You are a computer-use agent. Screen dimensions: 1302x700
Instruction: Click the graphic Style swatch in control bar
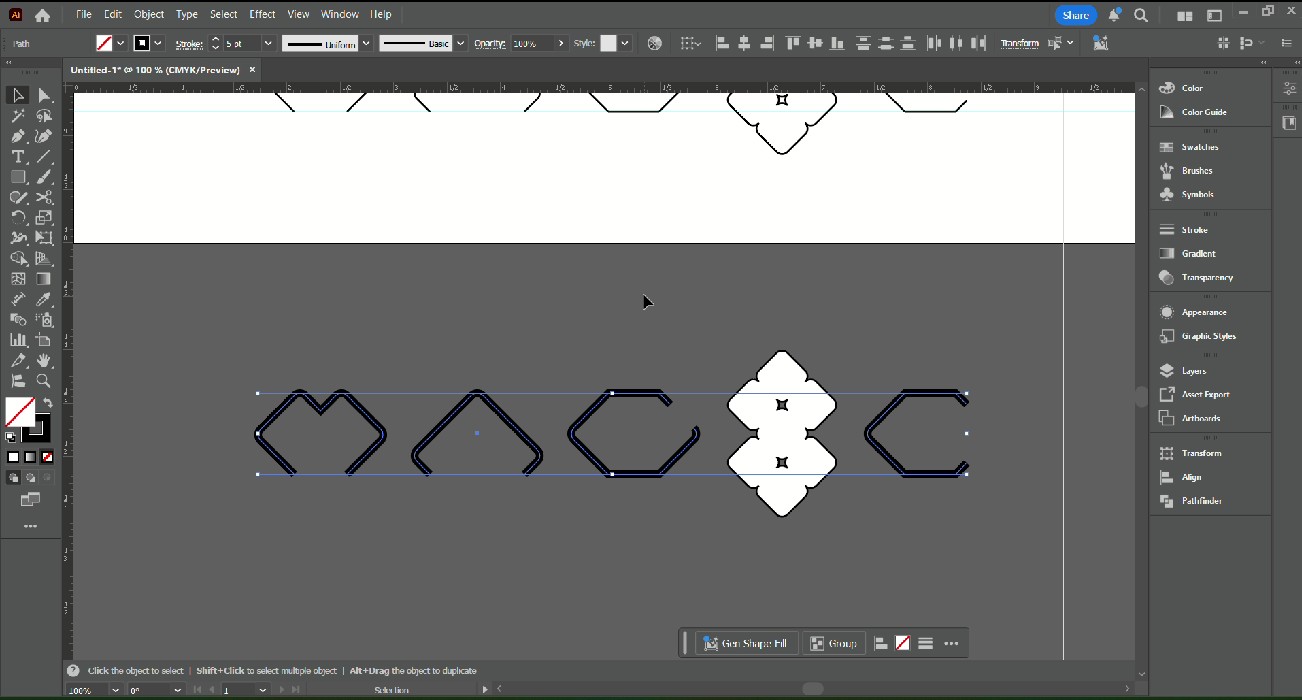point(608,43)
